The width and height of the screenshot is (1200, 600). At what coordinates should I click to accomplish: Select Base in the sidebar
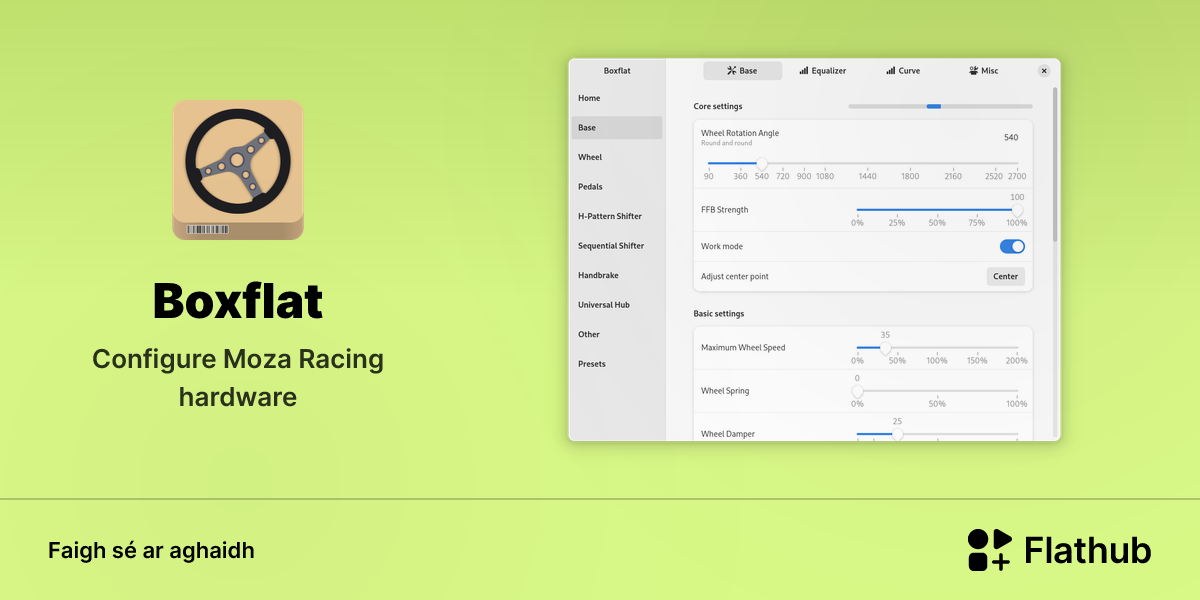click(617, 128)
